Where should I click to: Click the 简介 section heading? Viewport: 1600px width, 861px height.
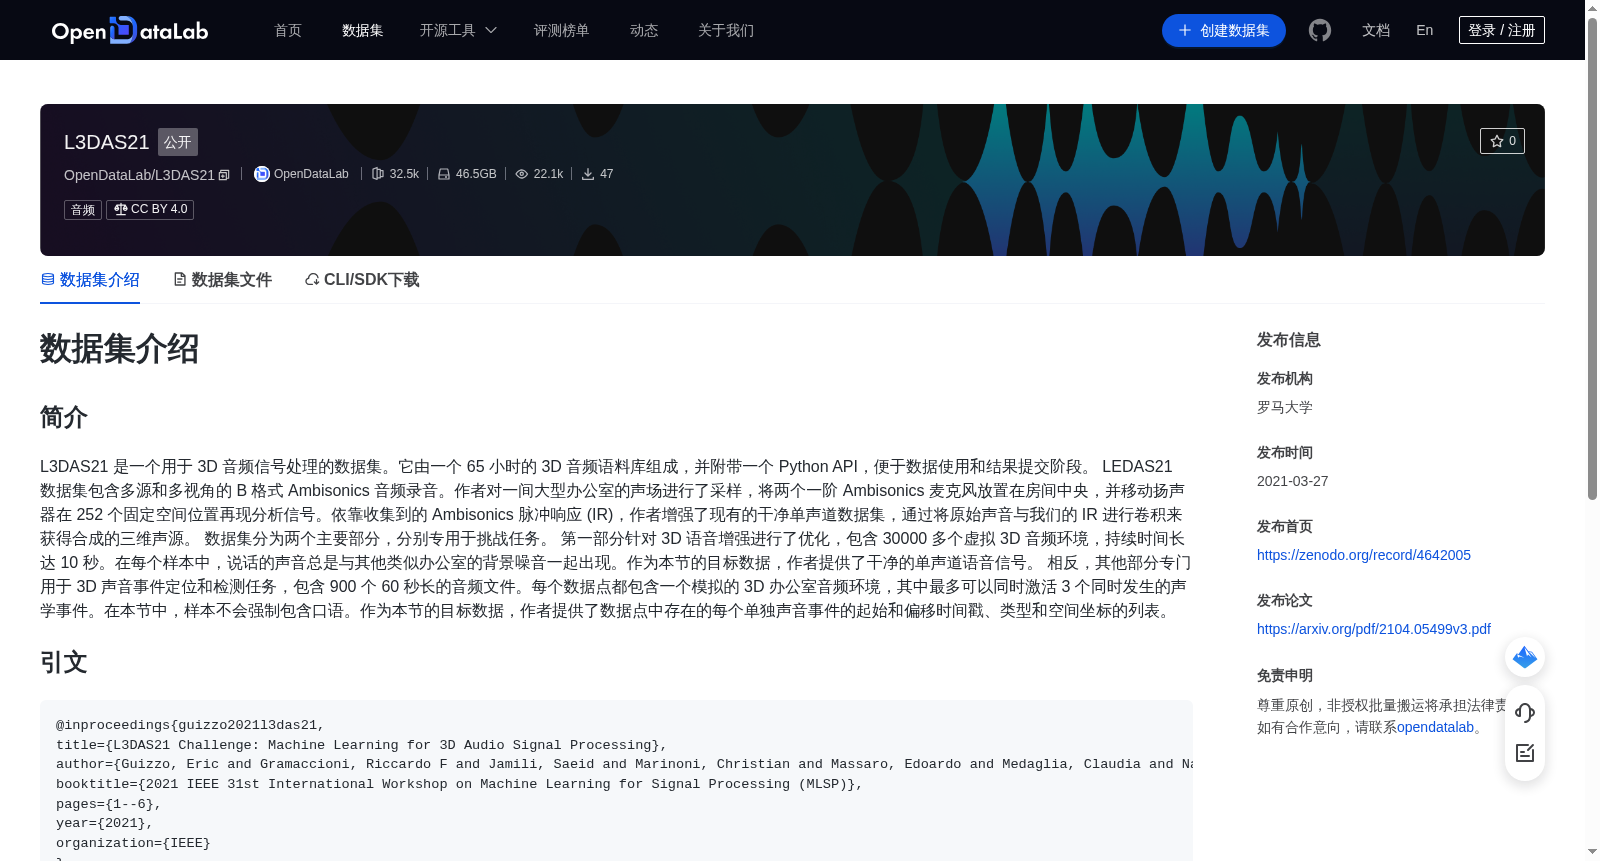click(64, 417)
